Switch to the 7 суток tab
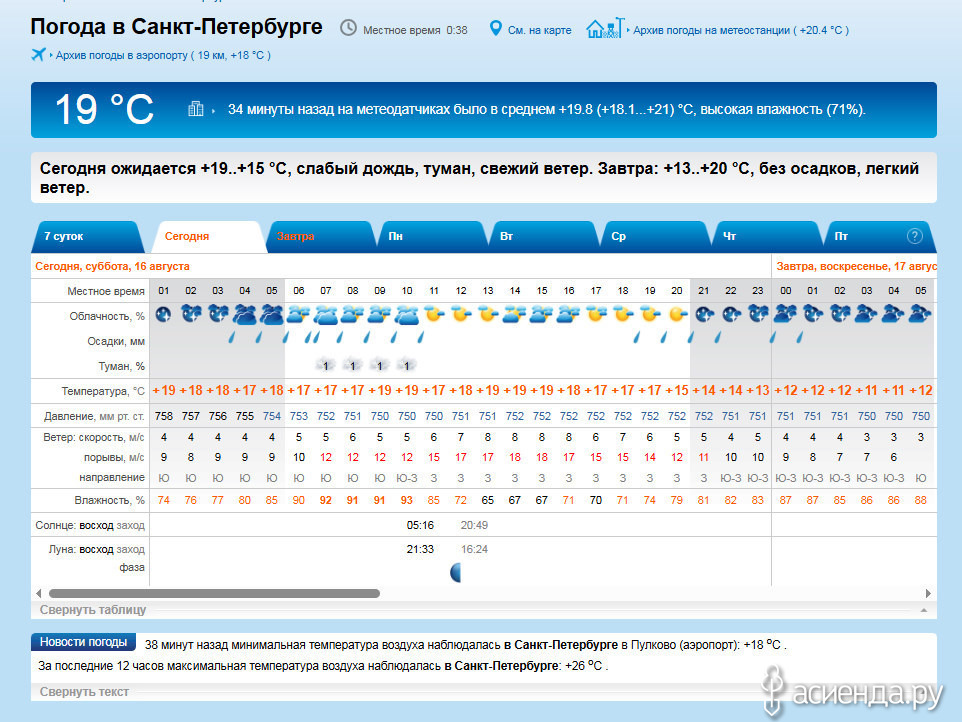Screen dimensions: 962x722 (x=86, y=237)
